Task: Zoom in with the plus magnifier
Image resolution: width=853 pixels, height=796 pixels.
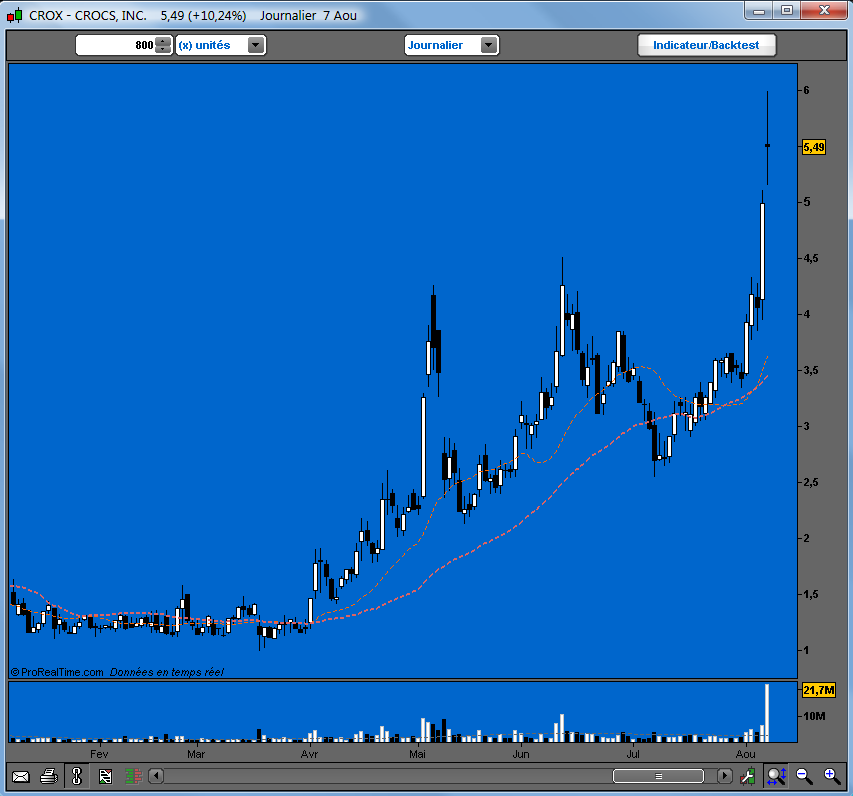Action: pos(832,776)
